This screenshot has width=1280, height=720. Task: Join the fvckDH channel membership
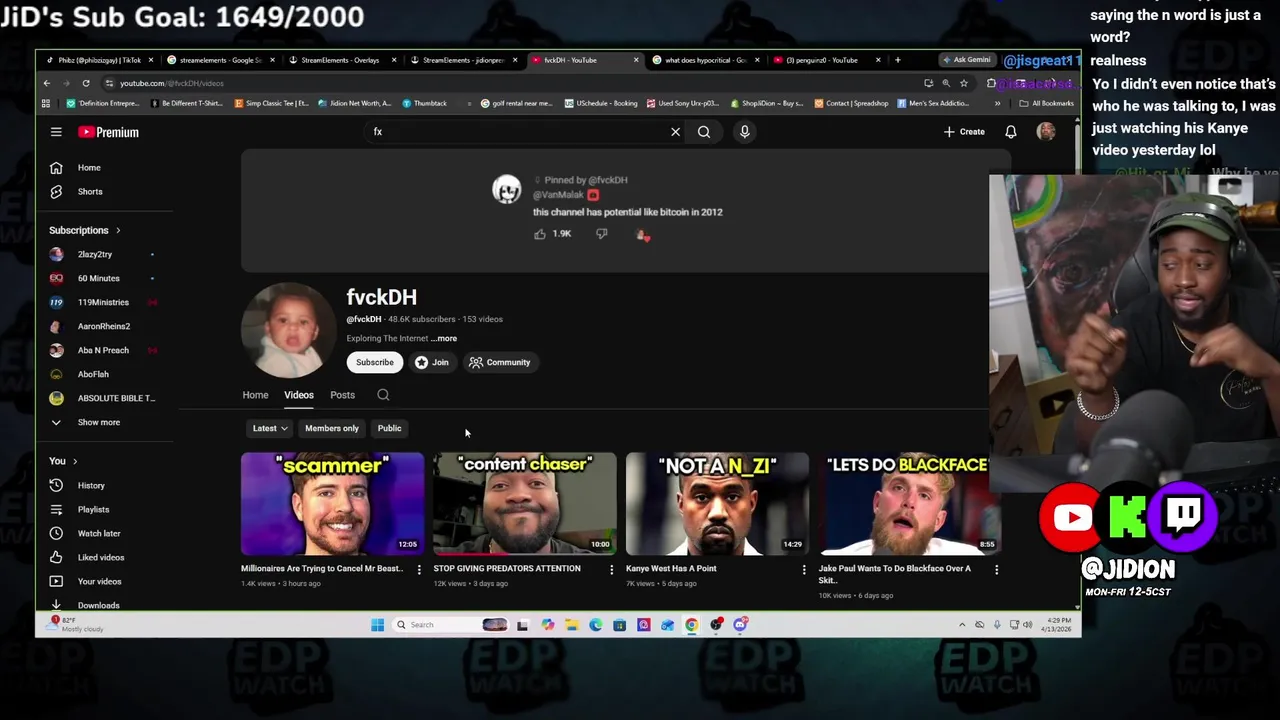coord(432,363)
